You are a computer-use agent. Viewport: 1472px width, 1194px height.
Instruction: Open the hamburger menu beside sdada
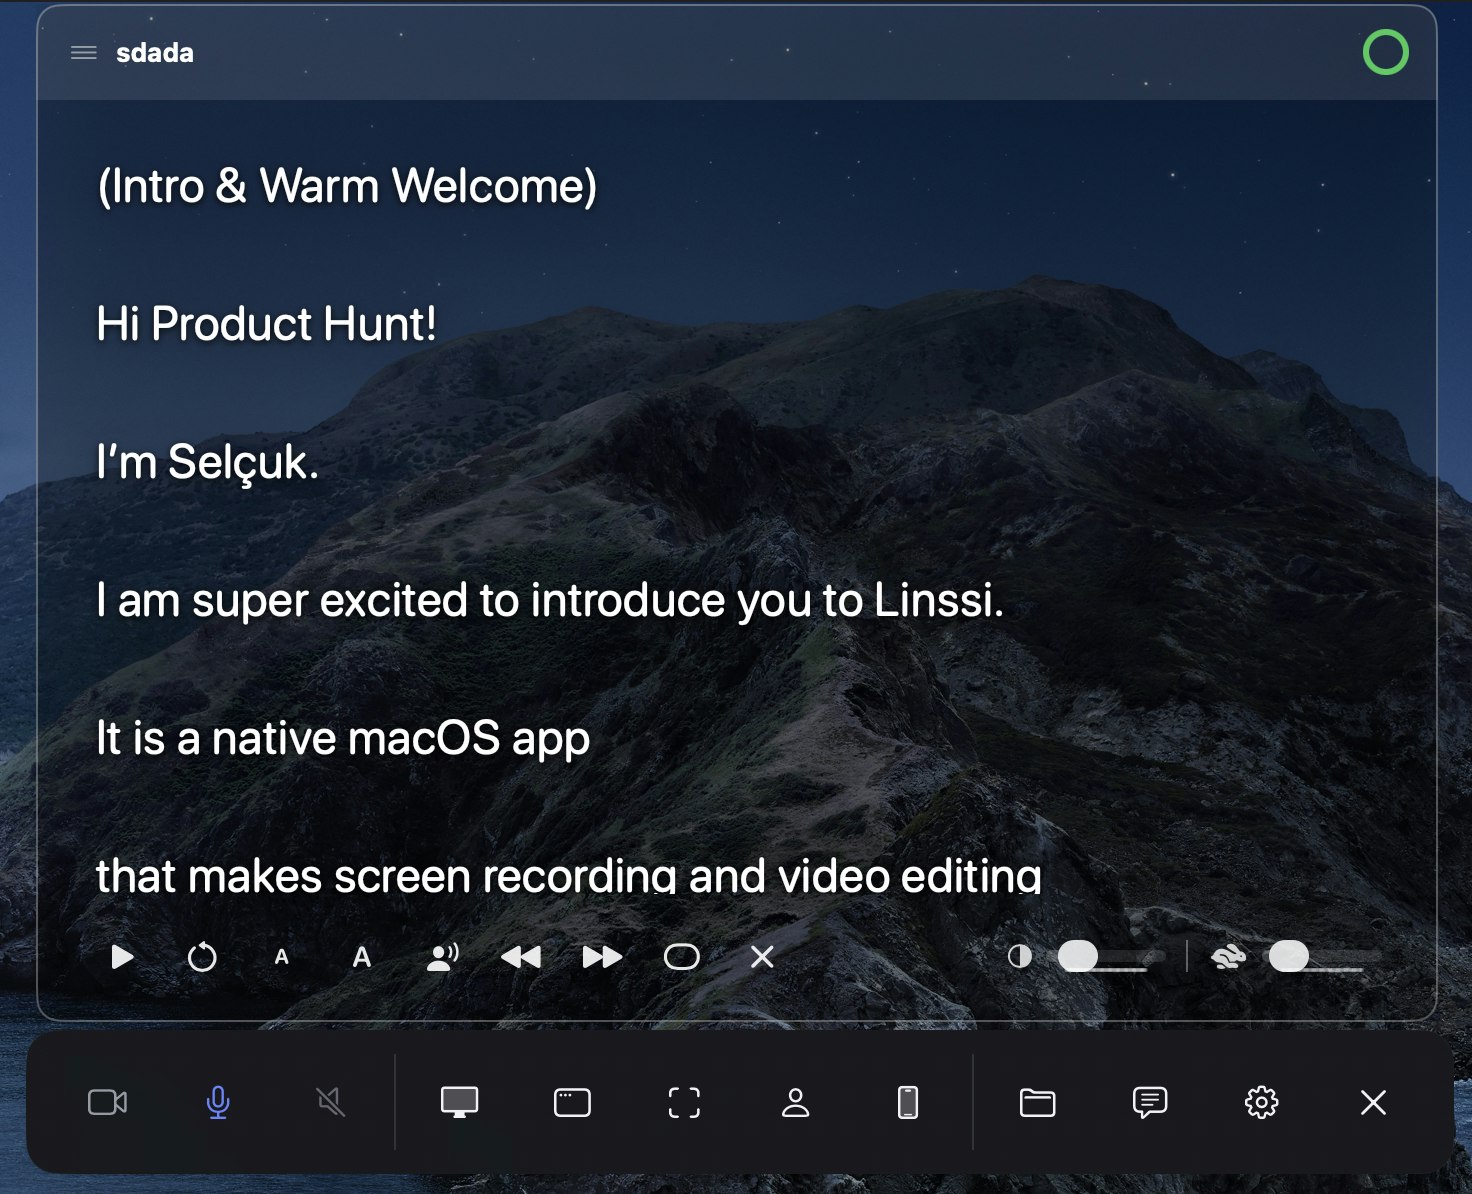pos(83,52)
